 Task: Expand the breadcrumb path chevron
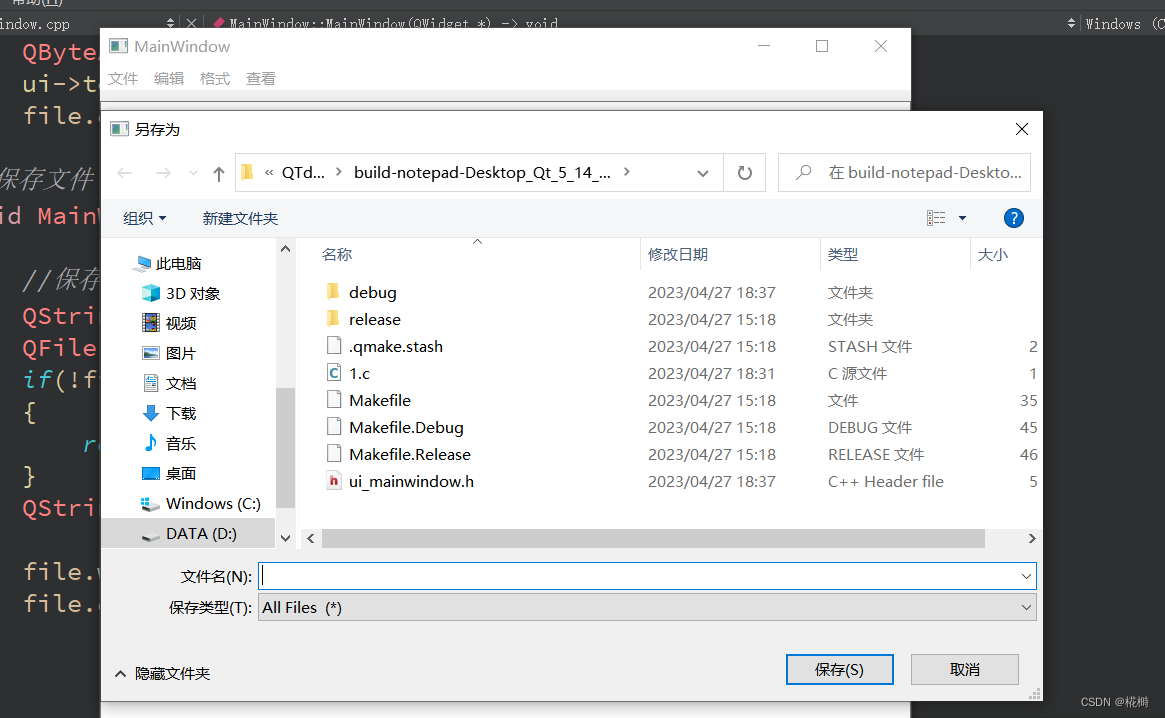[627, 171]
